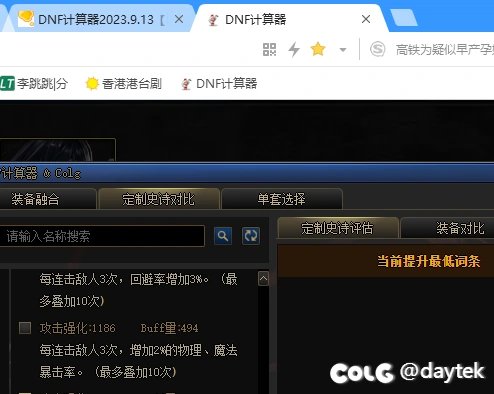Expand dropdown arrow next to bookmark star

point(343,50)
